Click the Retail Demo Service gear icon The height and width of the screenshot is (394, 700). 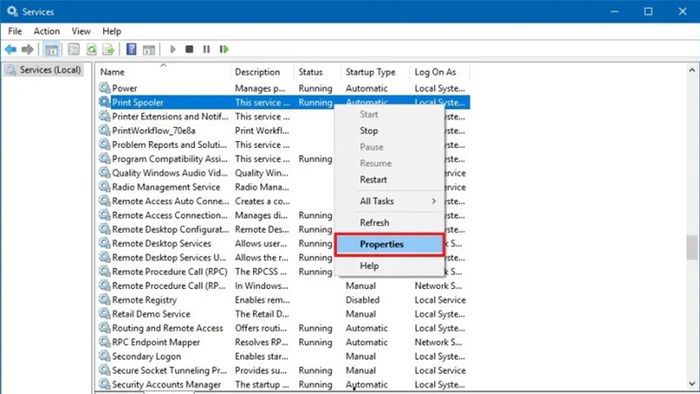click(104, 314)
